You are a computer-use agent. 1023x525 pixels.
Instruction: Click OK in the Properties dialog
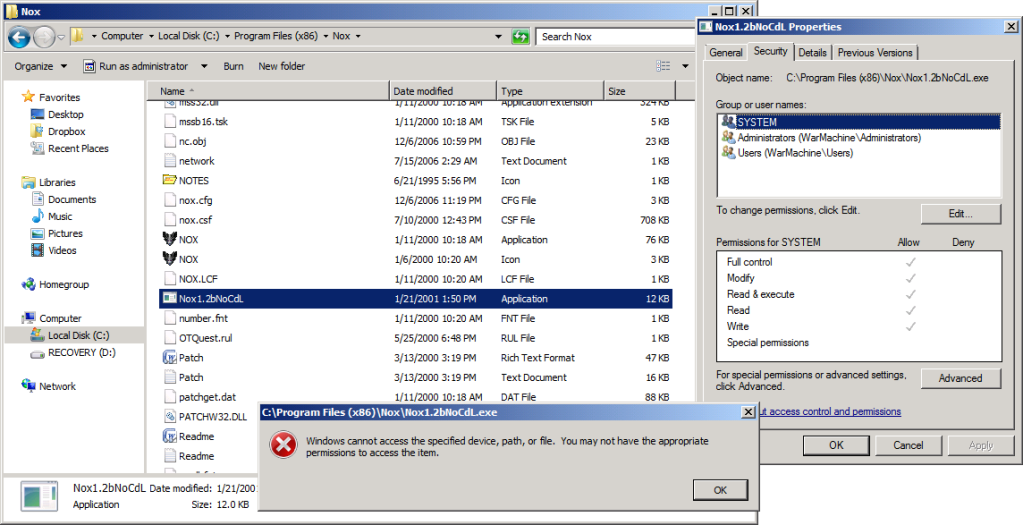pos(836,445)
